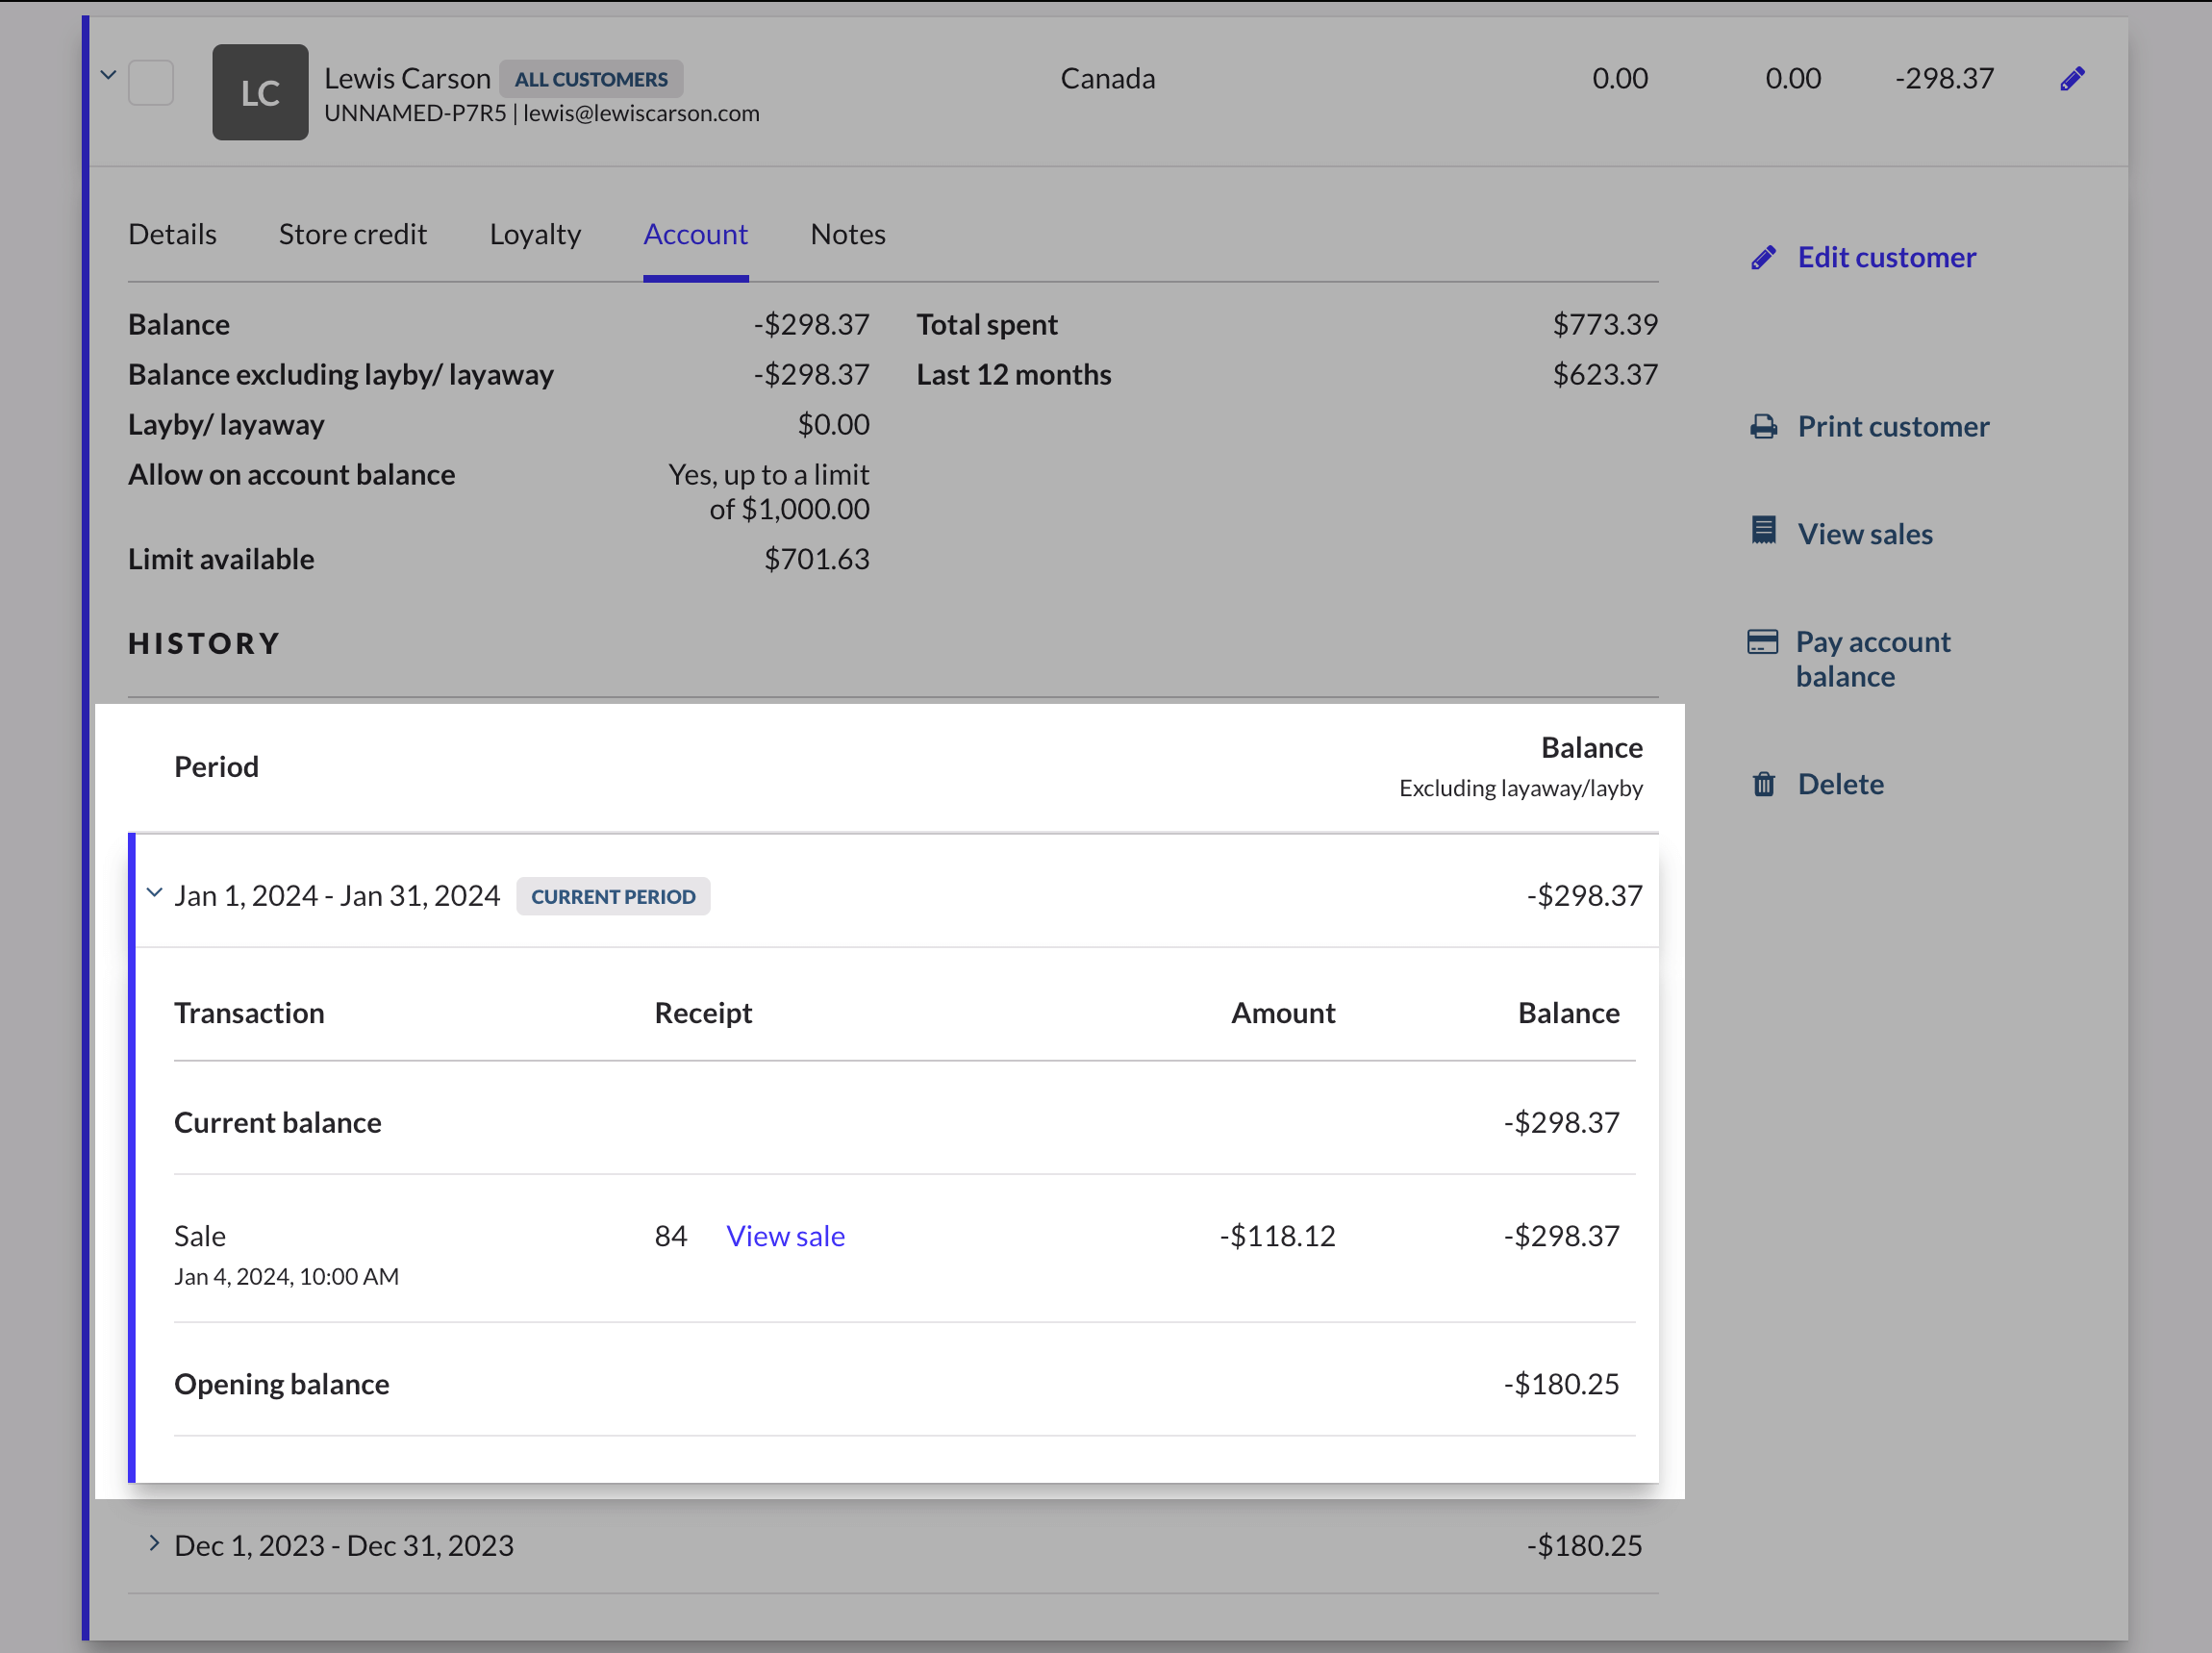
Task: Click the View sale link
Action: click(785, 1236)
